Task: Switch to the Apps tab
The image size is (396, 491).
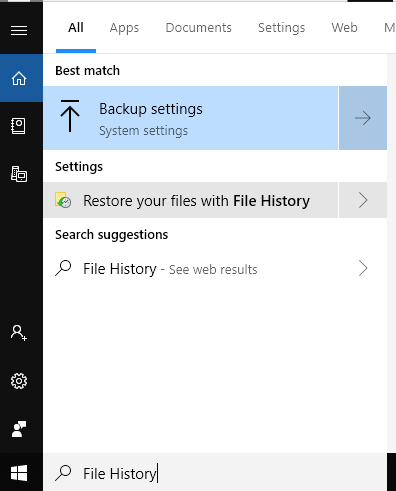Action: click(x=124, y=28)
